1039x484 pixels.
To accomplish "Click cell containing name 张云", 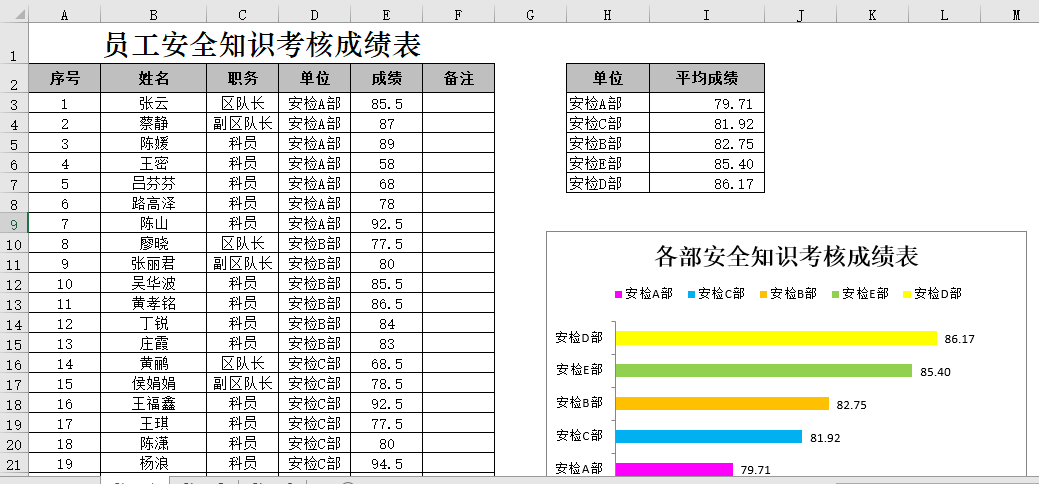I will click(153, 104).
